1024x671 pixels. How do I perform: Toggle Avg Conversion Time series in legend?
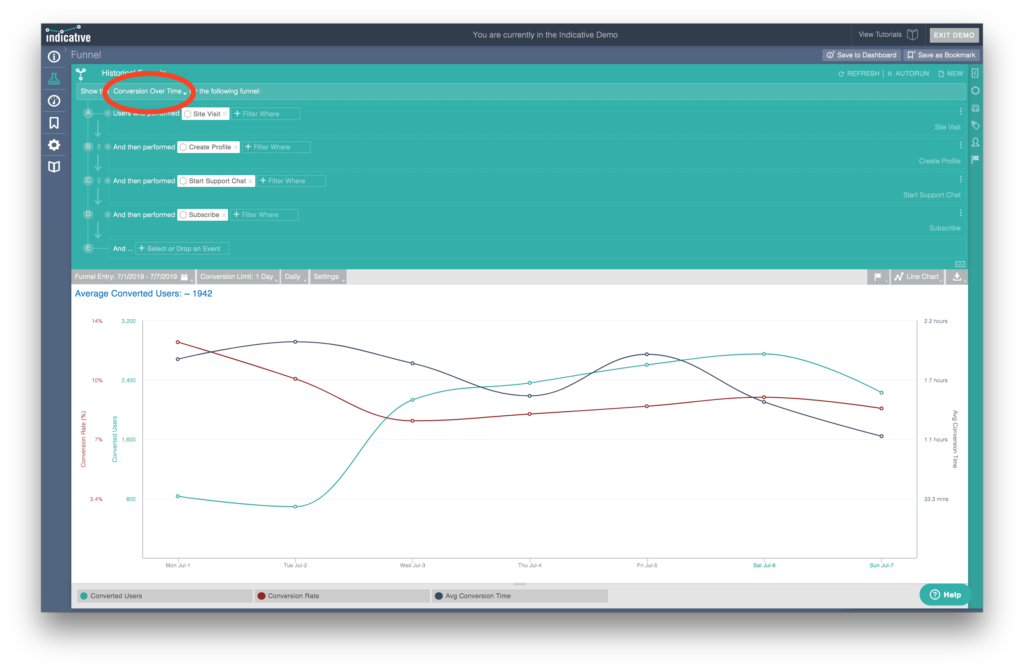click(x=520, y=596)
